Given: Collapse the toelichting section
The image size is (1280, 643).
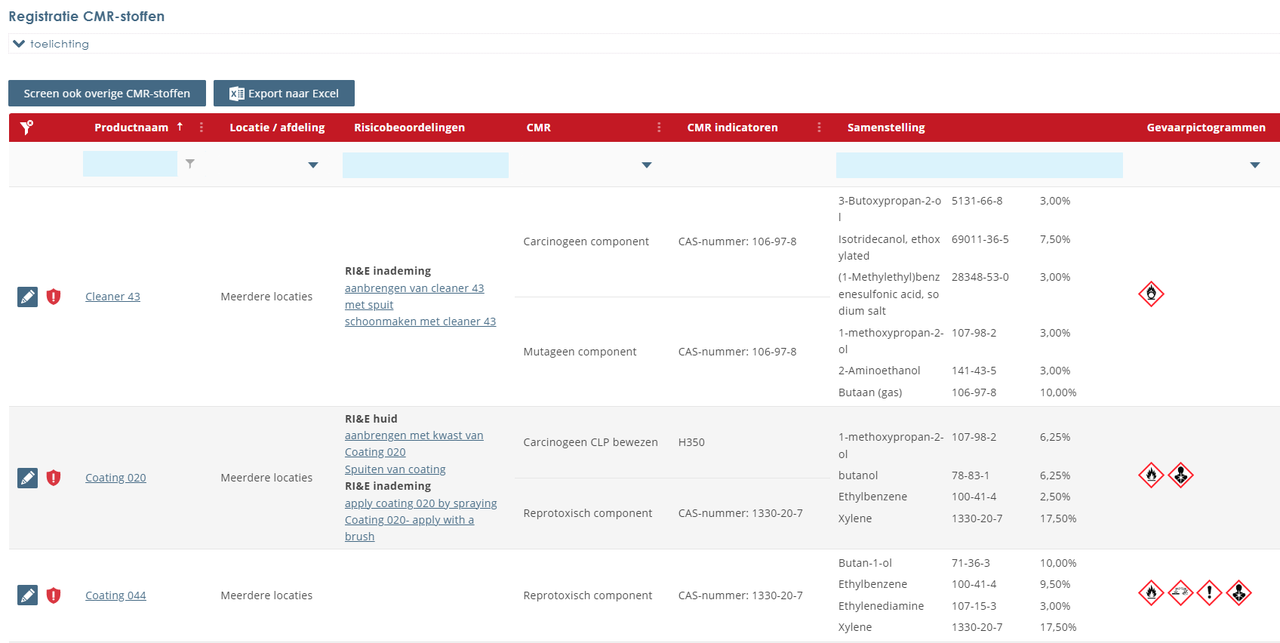Looking at the screenshot, I should (18, 43).
